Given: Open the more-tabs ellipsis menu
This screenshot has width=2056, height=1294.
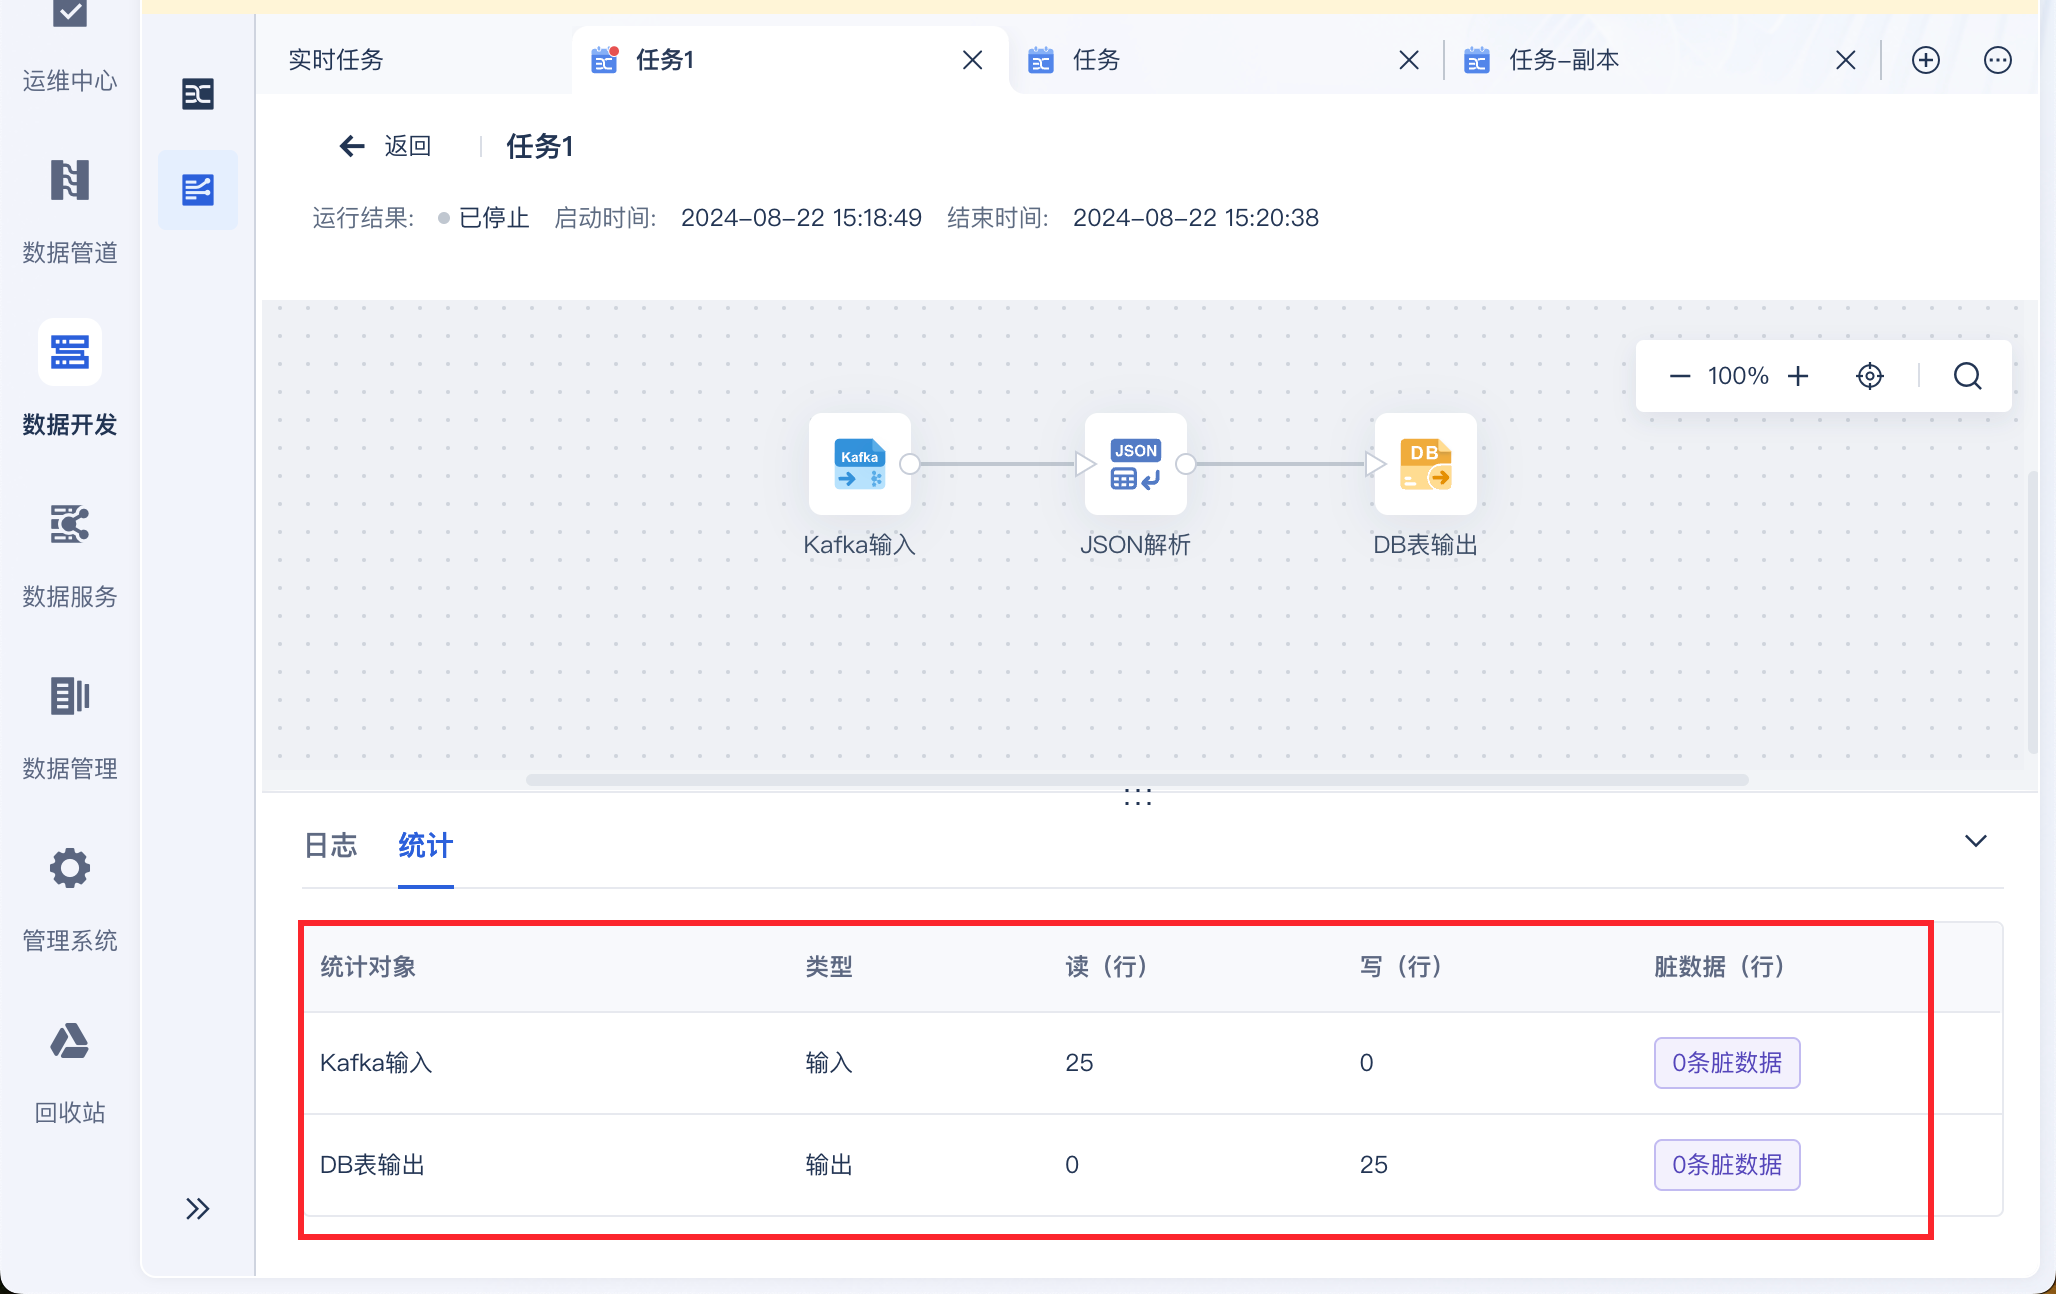Looking at the screenshot, I should pos(1997,60).
